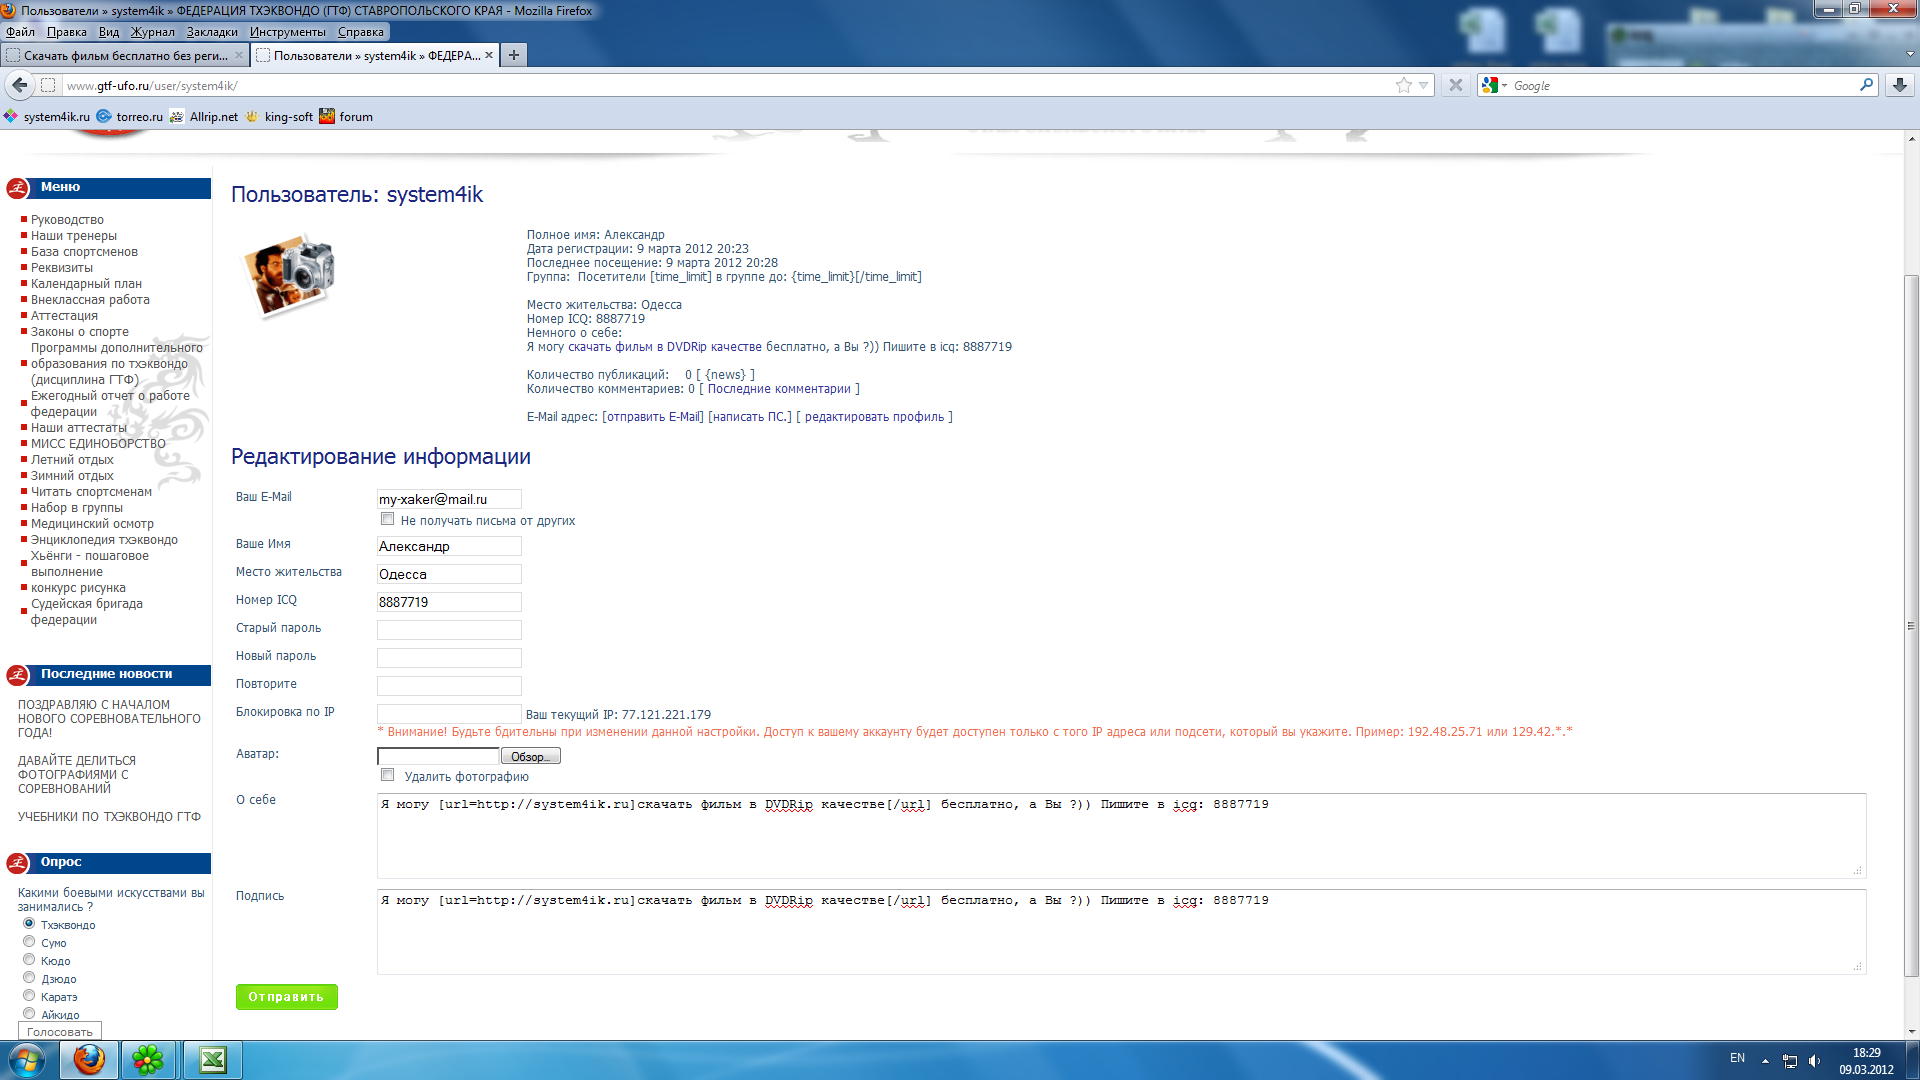The width and height of the screenshot is (1920, 1080).
Task: Bookmark this page with the star icon
Action: coord(1404,85)
